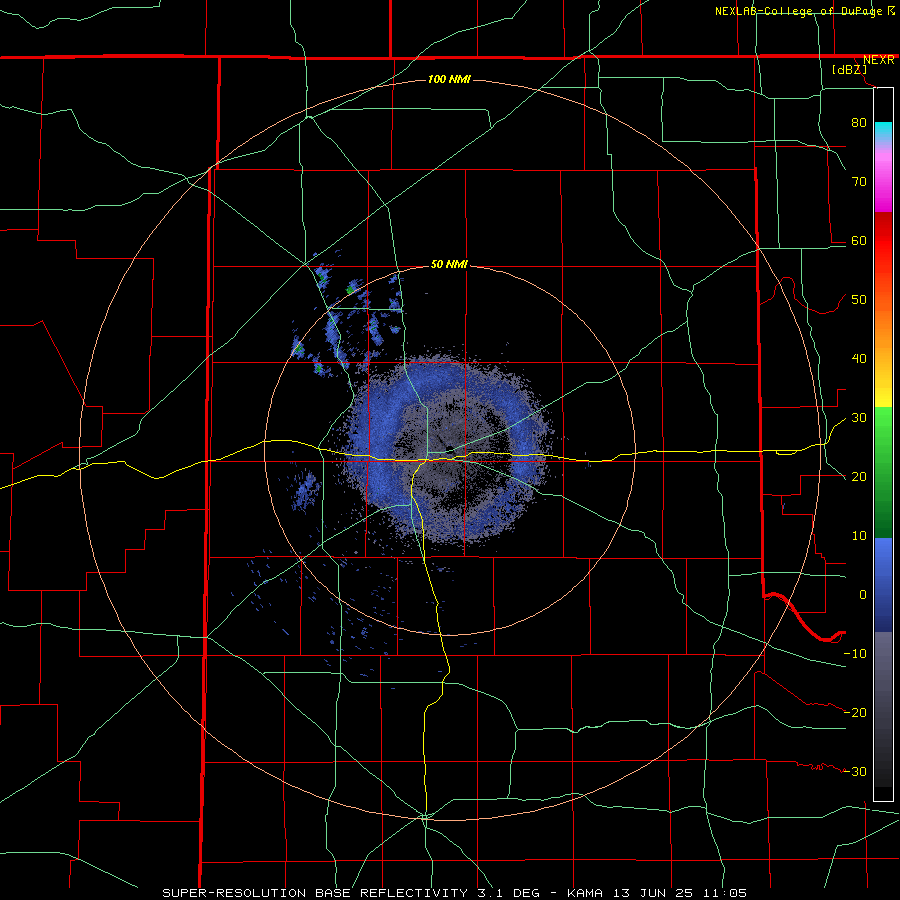Image resolution: width=900 pixels, height=900 pixels.
Task: Click the 80 dBZ scale value
Action: click(859, 123)
